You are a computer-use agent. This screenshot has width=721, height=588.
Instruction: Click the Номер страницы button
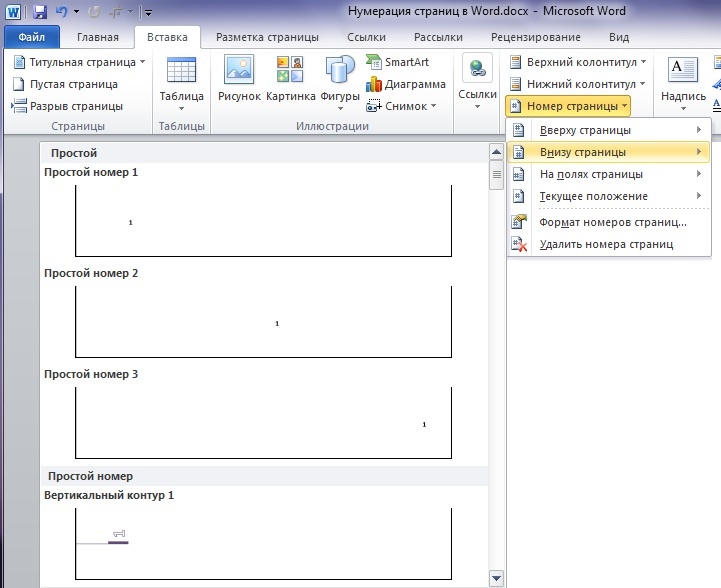point(567,106)
